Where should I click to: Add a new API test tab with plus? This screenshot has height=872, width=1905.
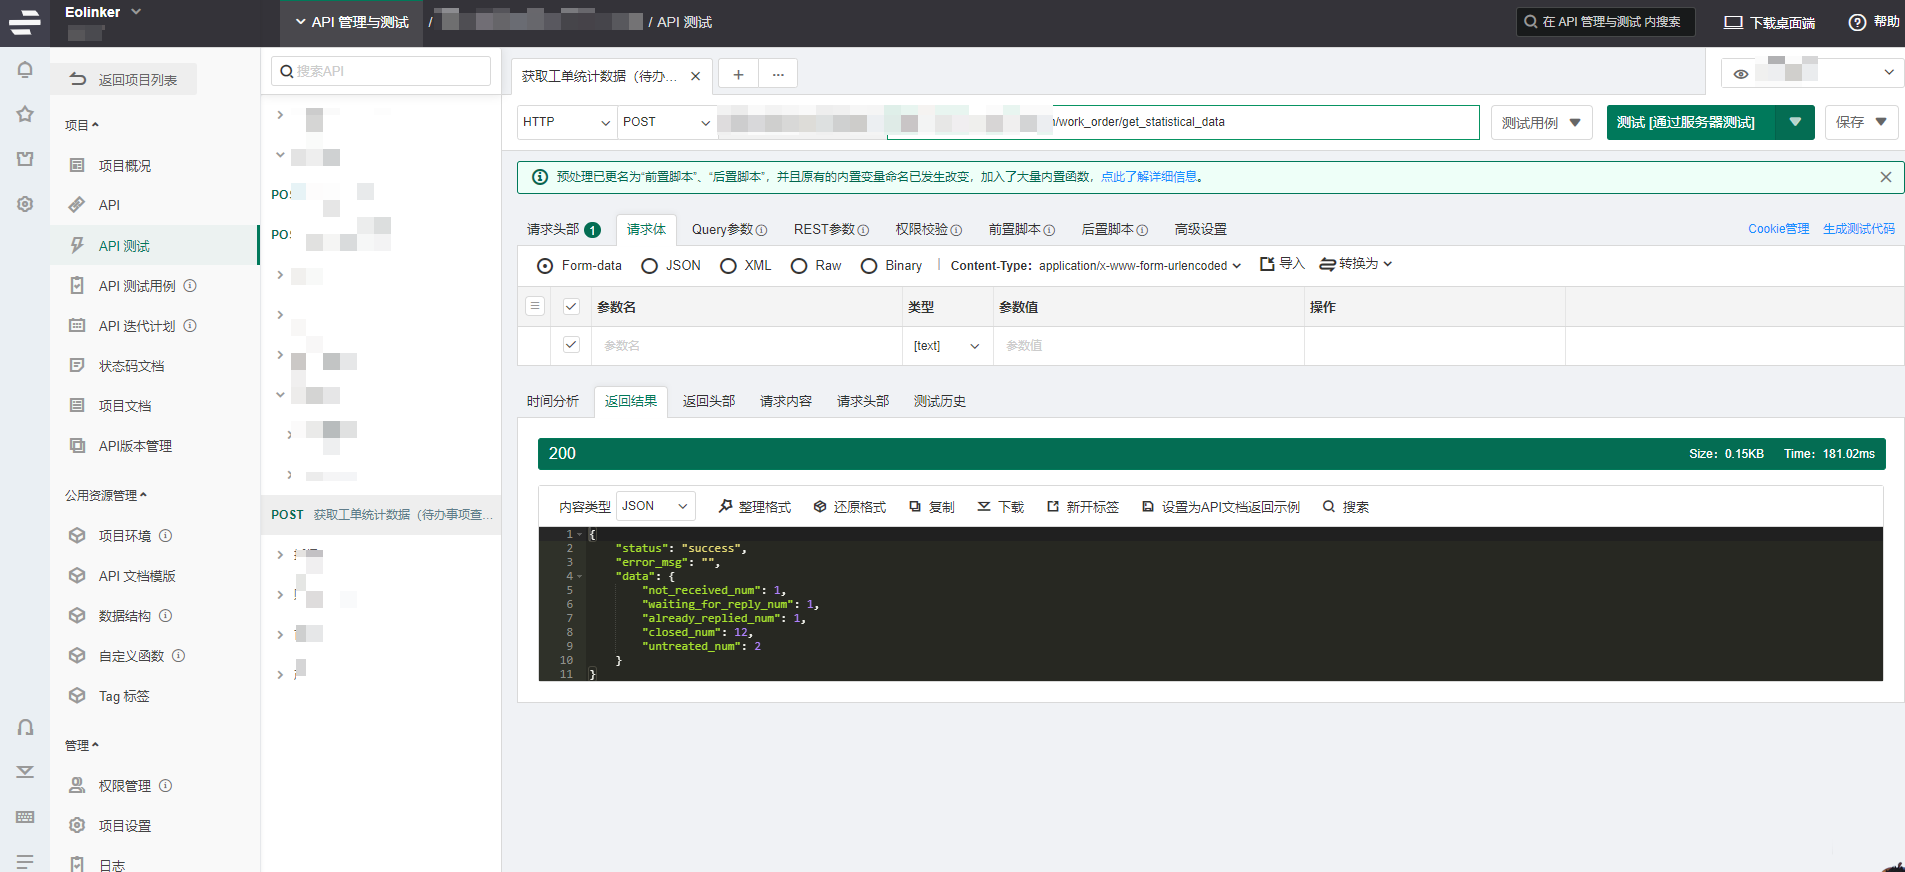tap(738, 75)
